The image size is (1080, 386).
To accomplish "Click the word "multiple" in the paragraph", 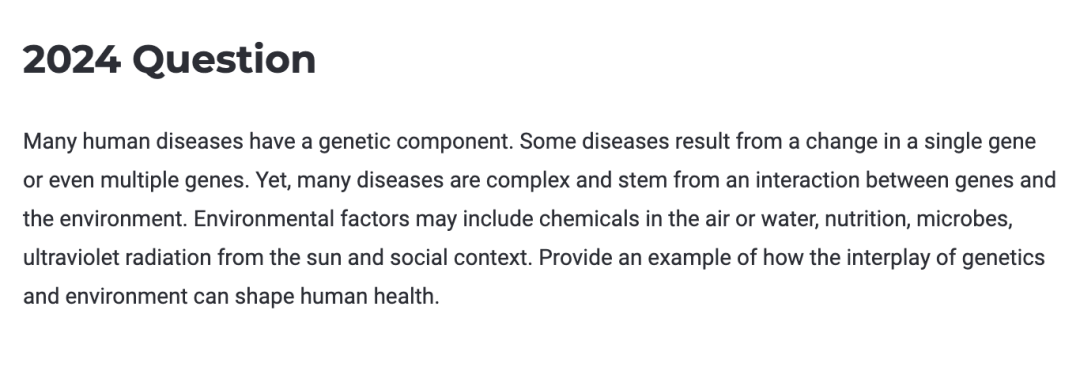I will point(141,181).
